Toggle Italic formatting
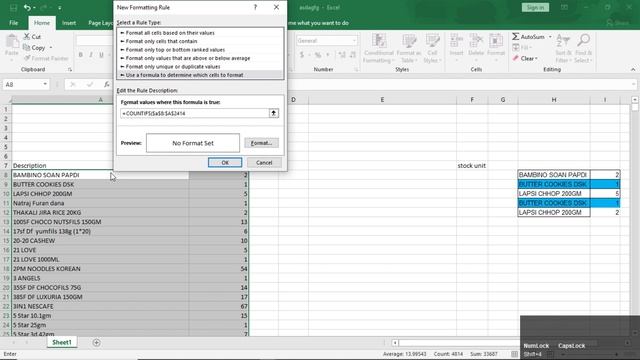This screenshot has height=360, width=640. pyautogui.click(x=91, y=55)
